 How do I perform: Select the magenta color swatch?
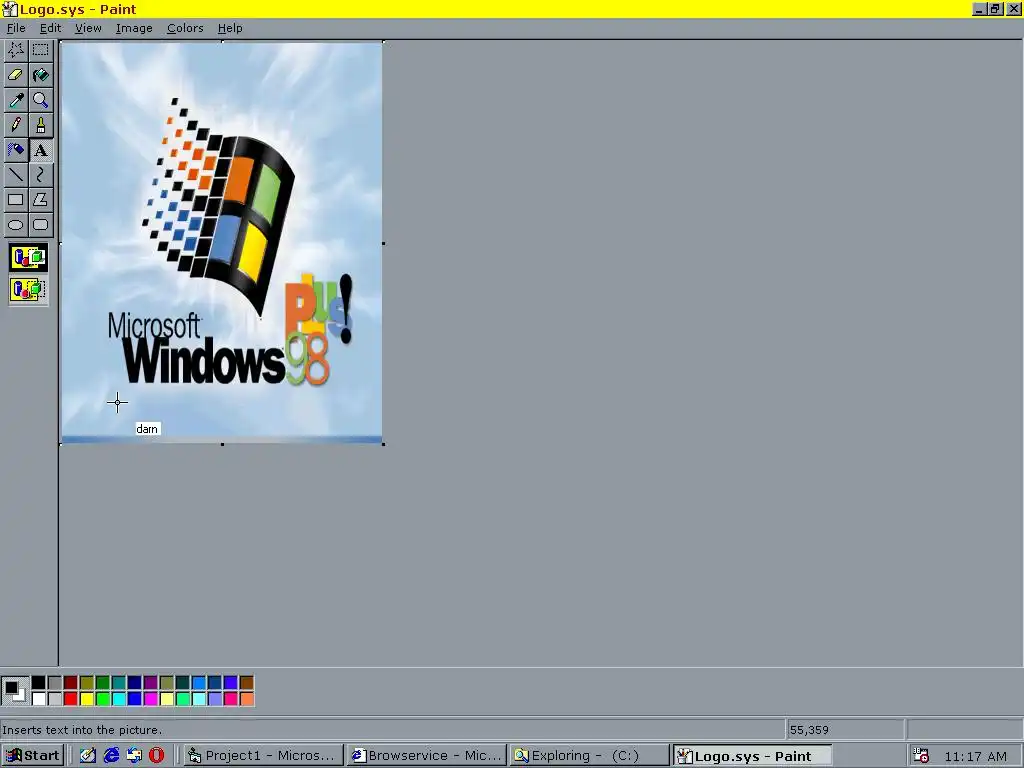[151, 699]
